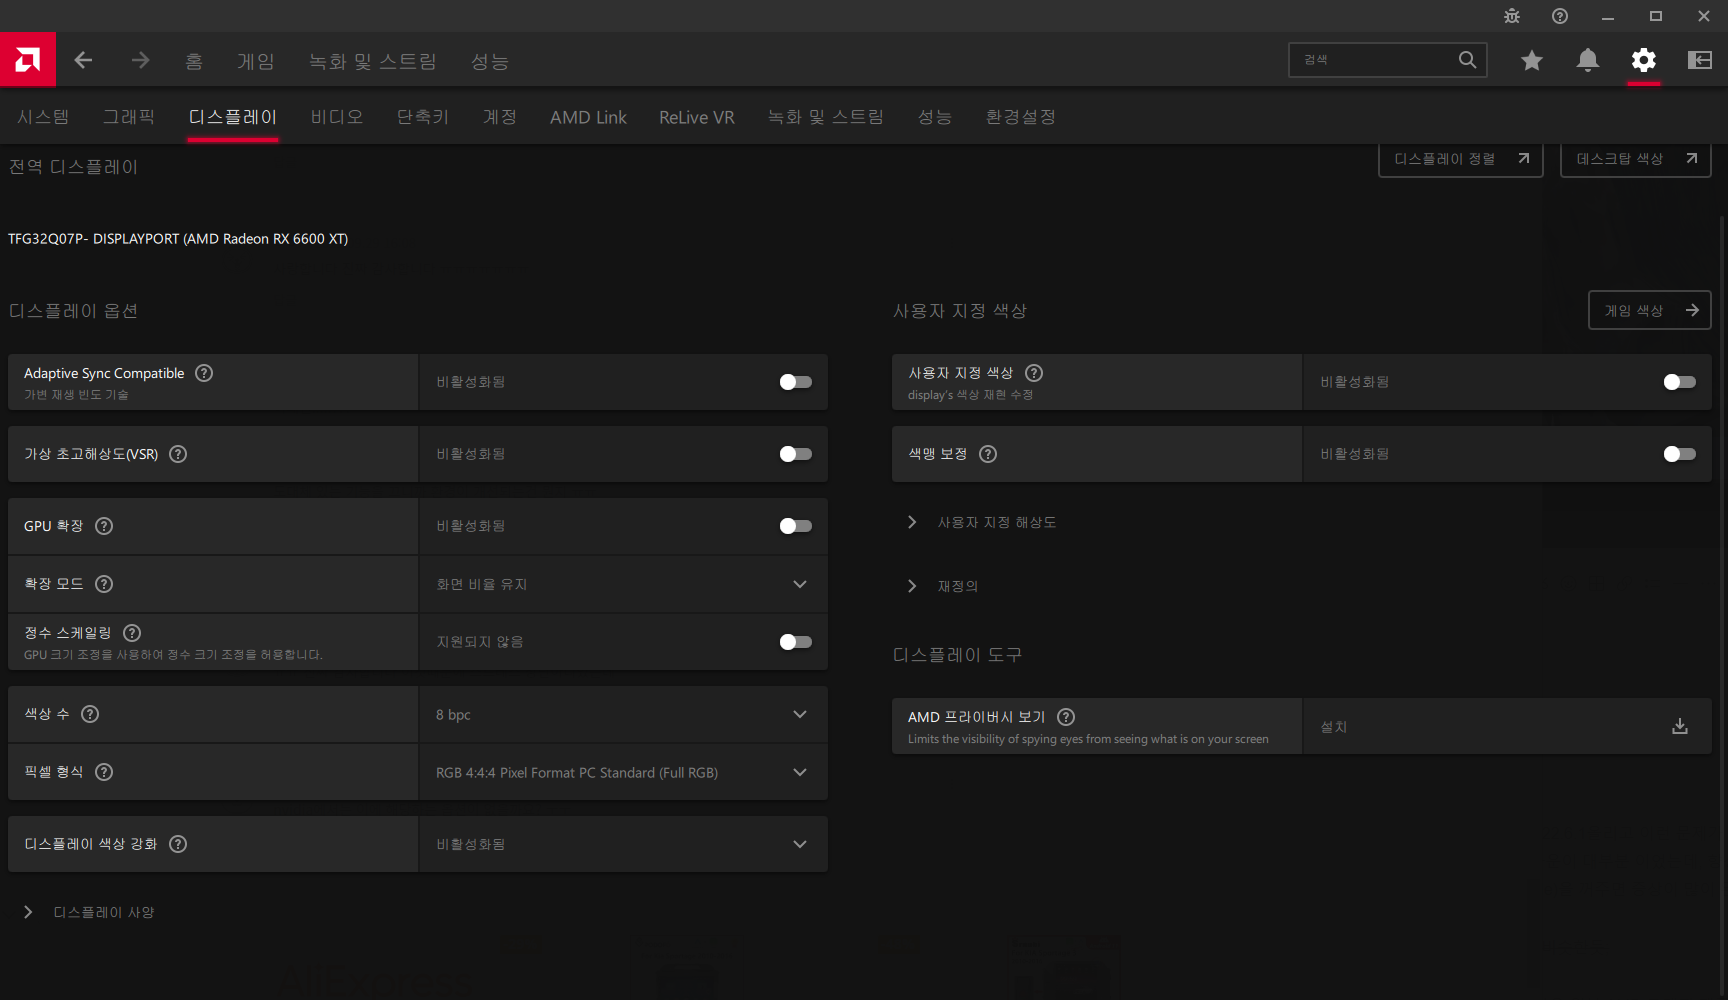Show help for 디스플레이 색상 강화
Viewport: 1728px width, 1000px height.
pyautogui.click(x=178, y=844)
